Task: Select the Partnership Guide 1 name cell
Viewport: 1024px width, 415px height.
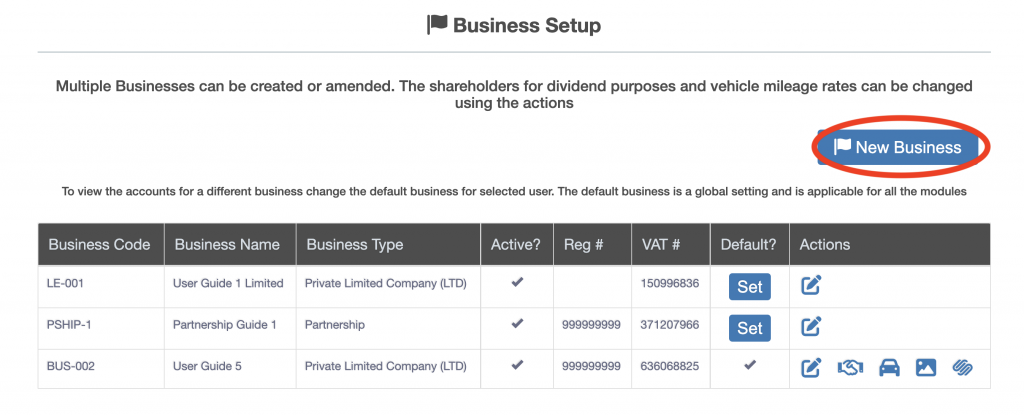Action: (225, 325)
